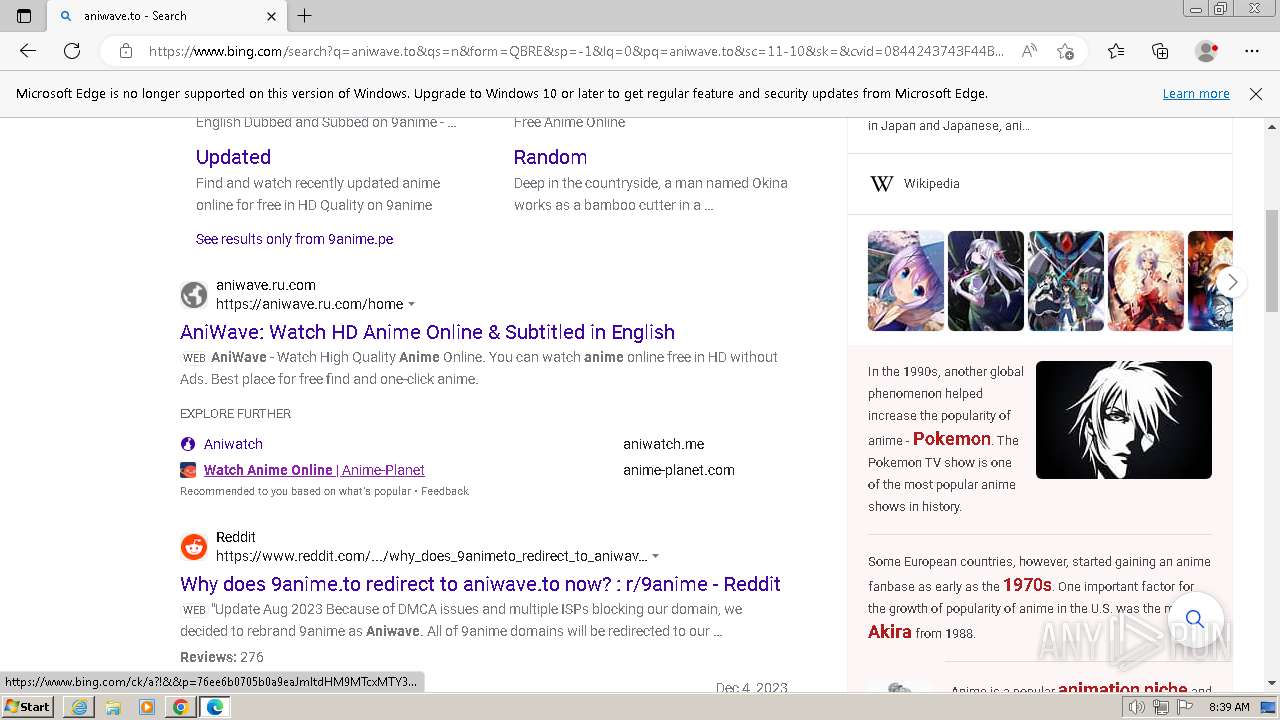Click the 1970s highlighted link
This screenshot has width=1280, height=720.
[1027, 585]
